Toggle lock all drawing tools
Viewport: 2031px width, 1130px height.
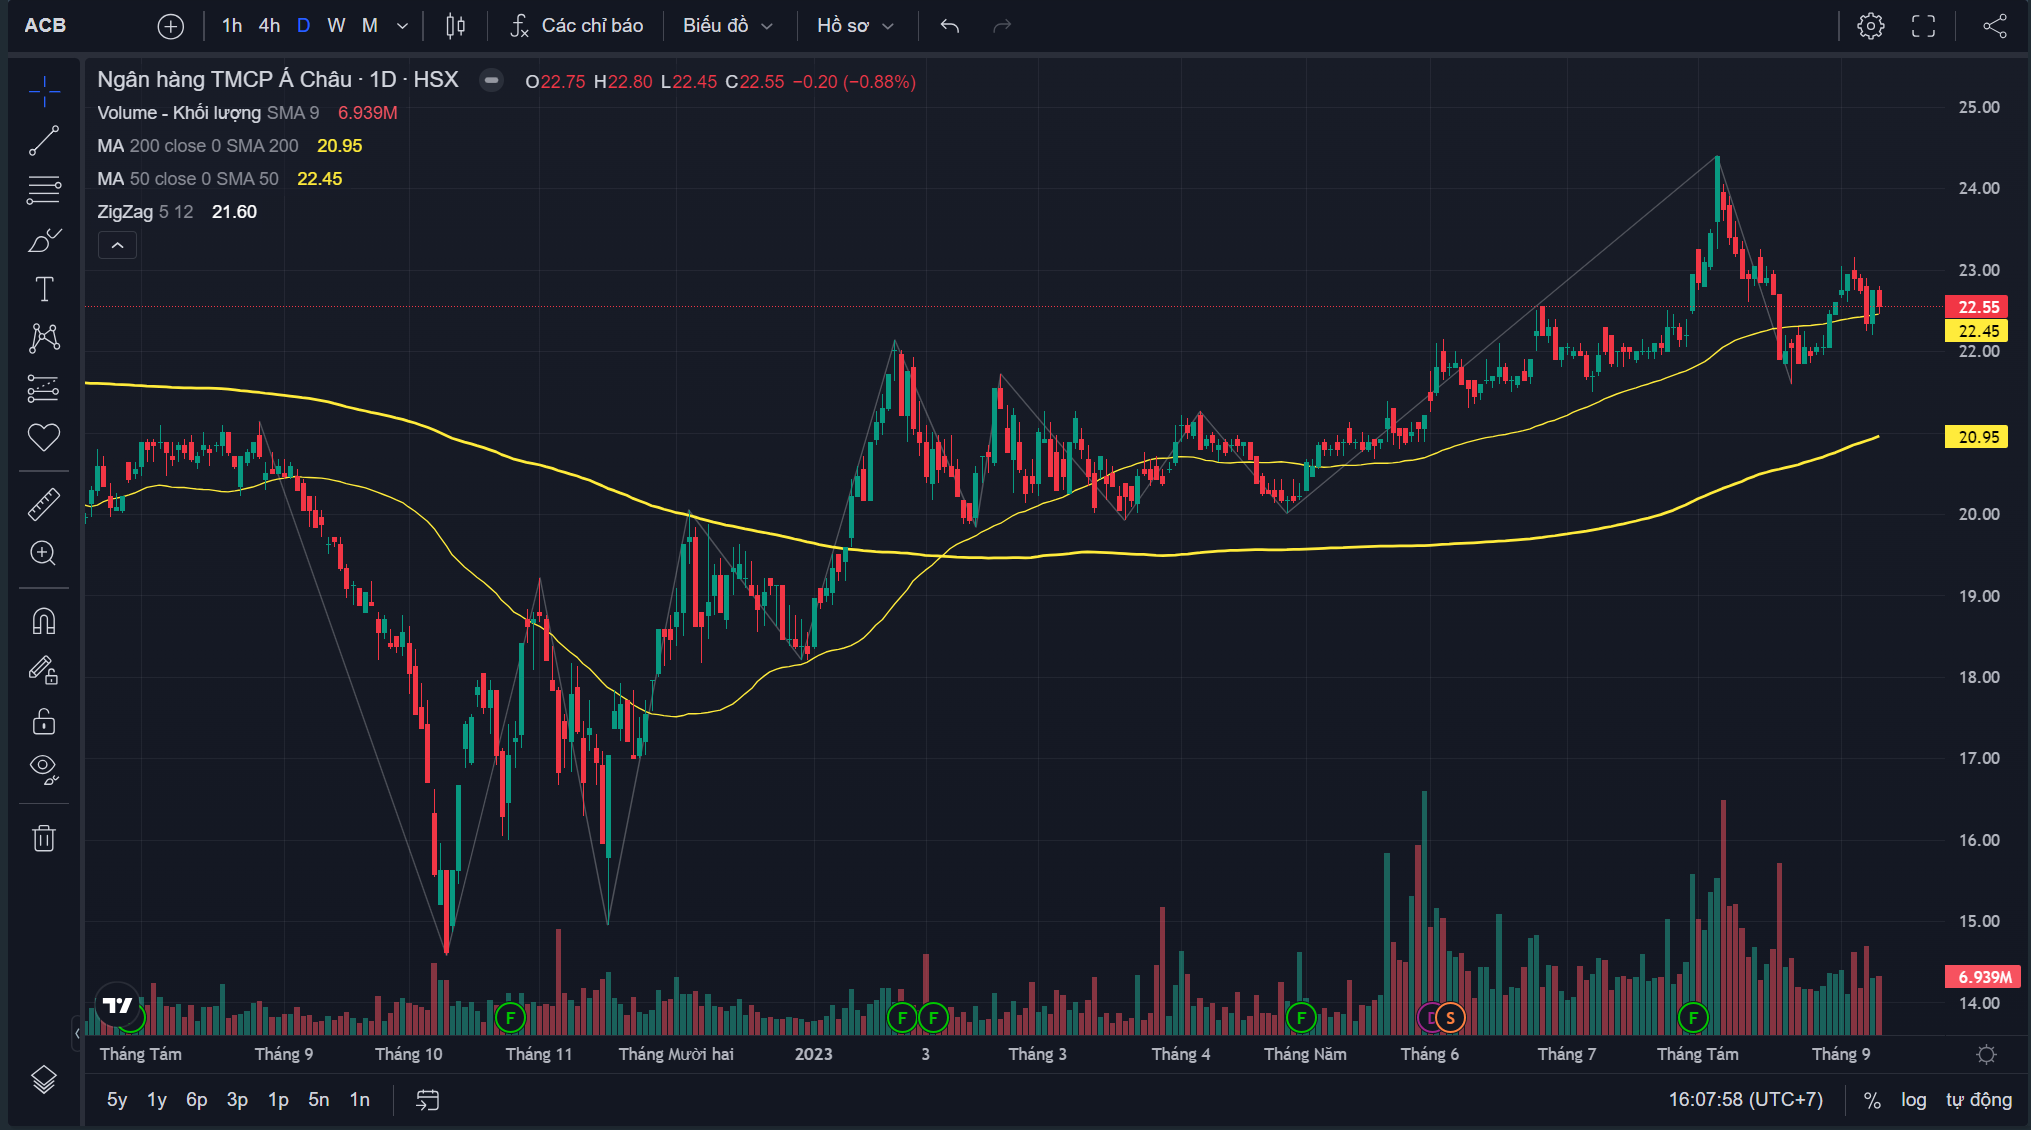point(44,720)
